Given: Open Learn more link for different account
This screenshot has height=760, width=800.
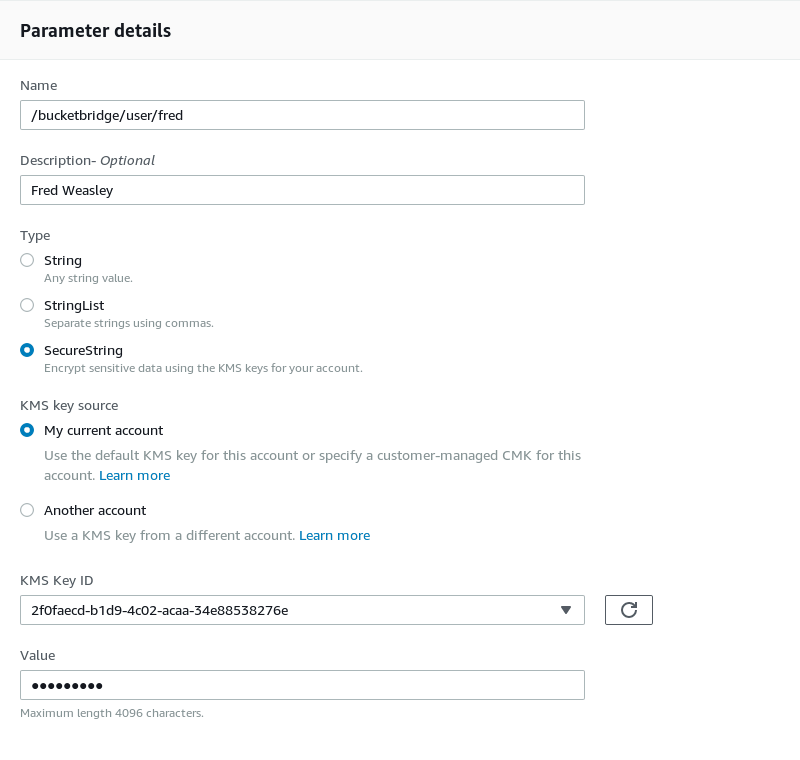Looking at the screenshot, I should pyautogui.click(x=335, y=536).
